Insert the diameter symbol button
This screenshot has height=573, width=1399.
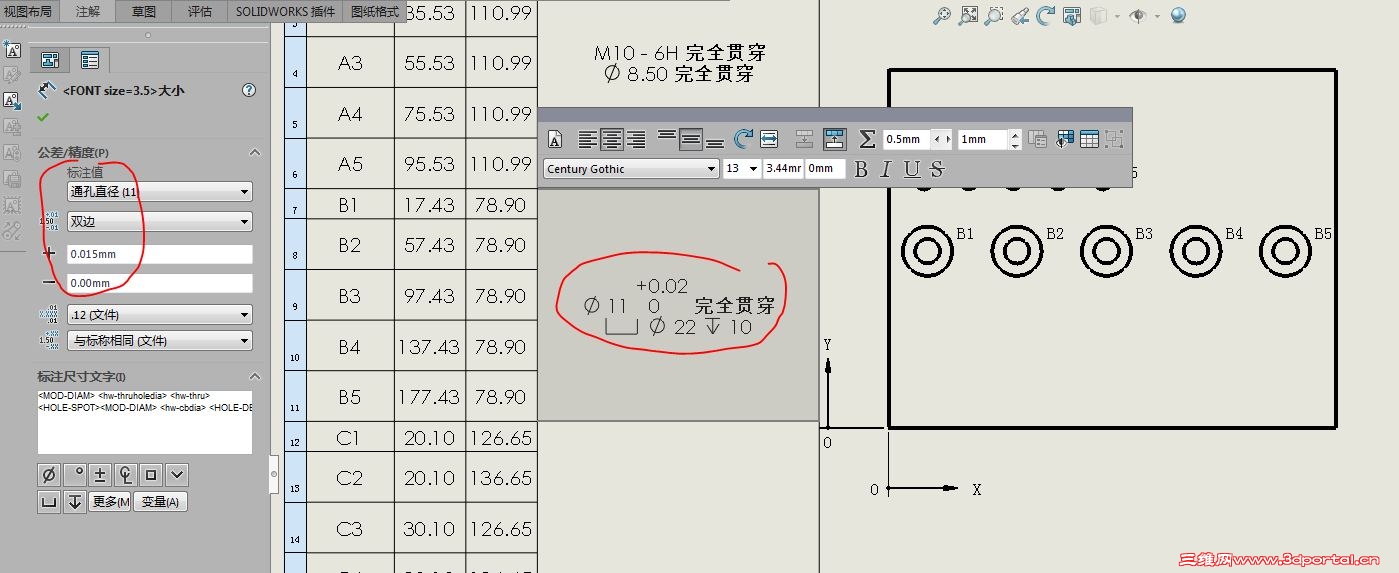click(48, 475)
